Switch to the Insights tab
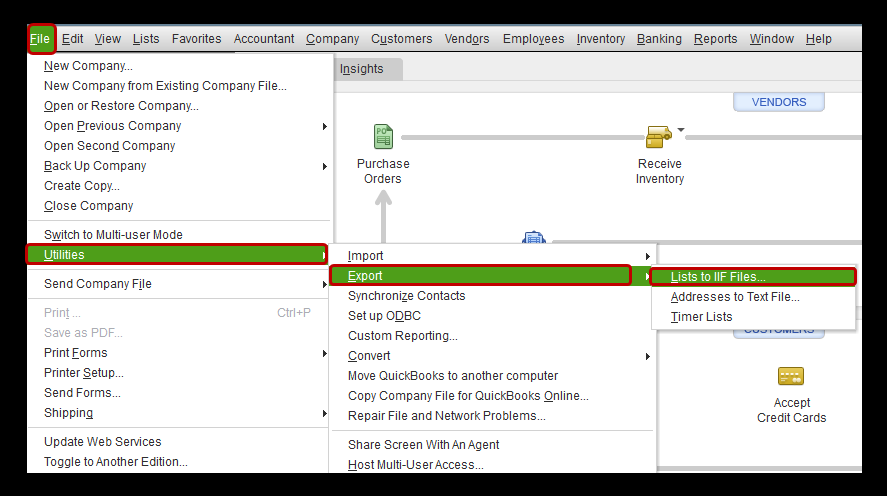Screen dimensions: 887x496 click(x=361, y=69)
